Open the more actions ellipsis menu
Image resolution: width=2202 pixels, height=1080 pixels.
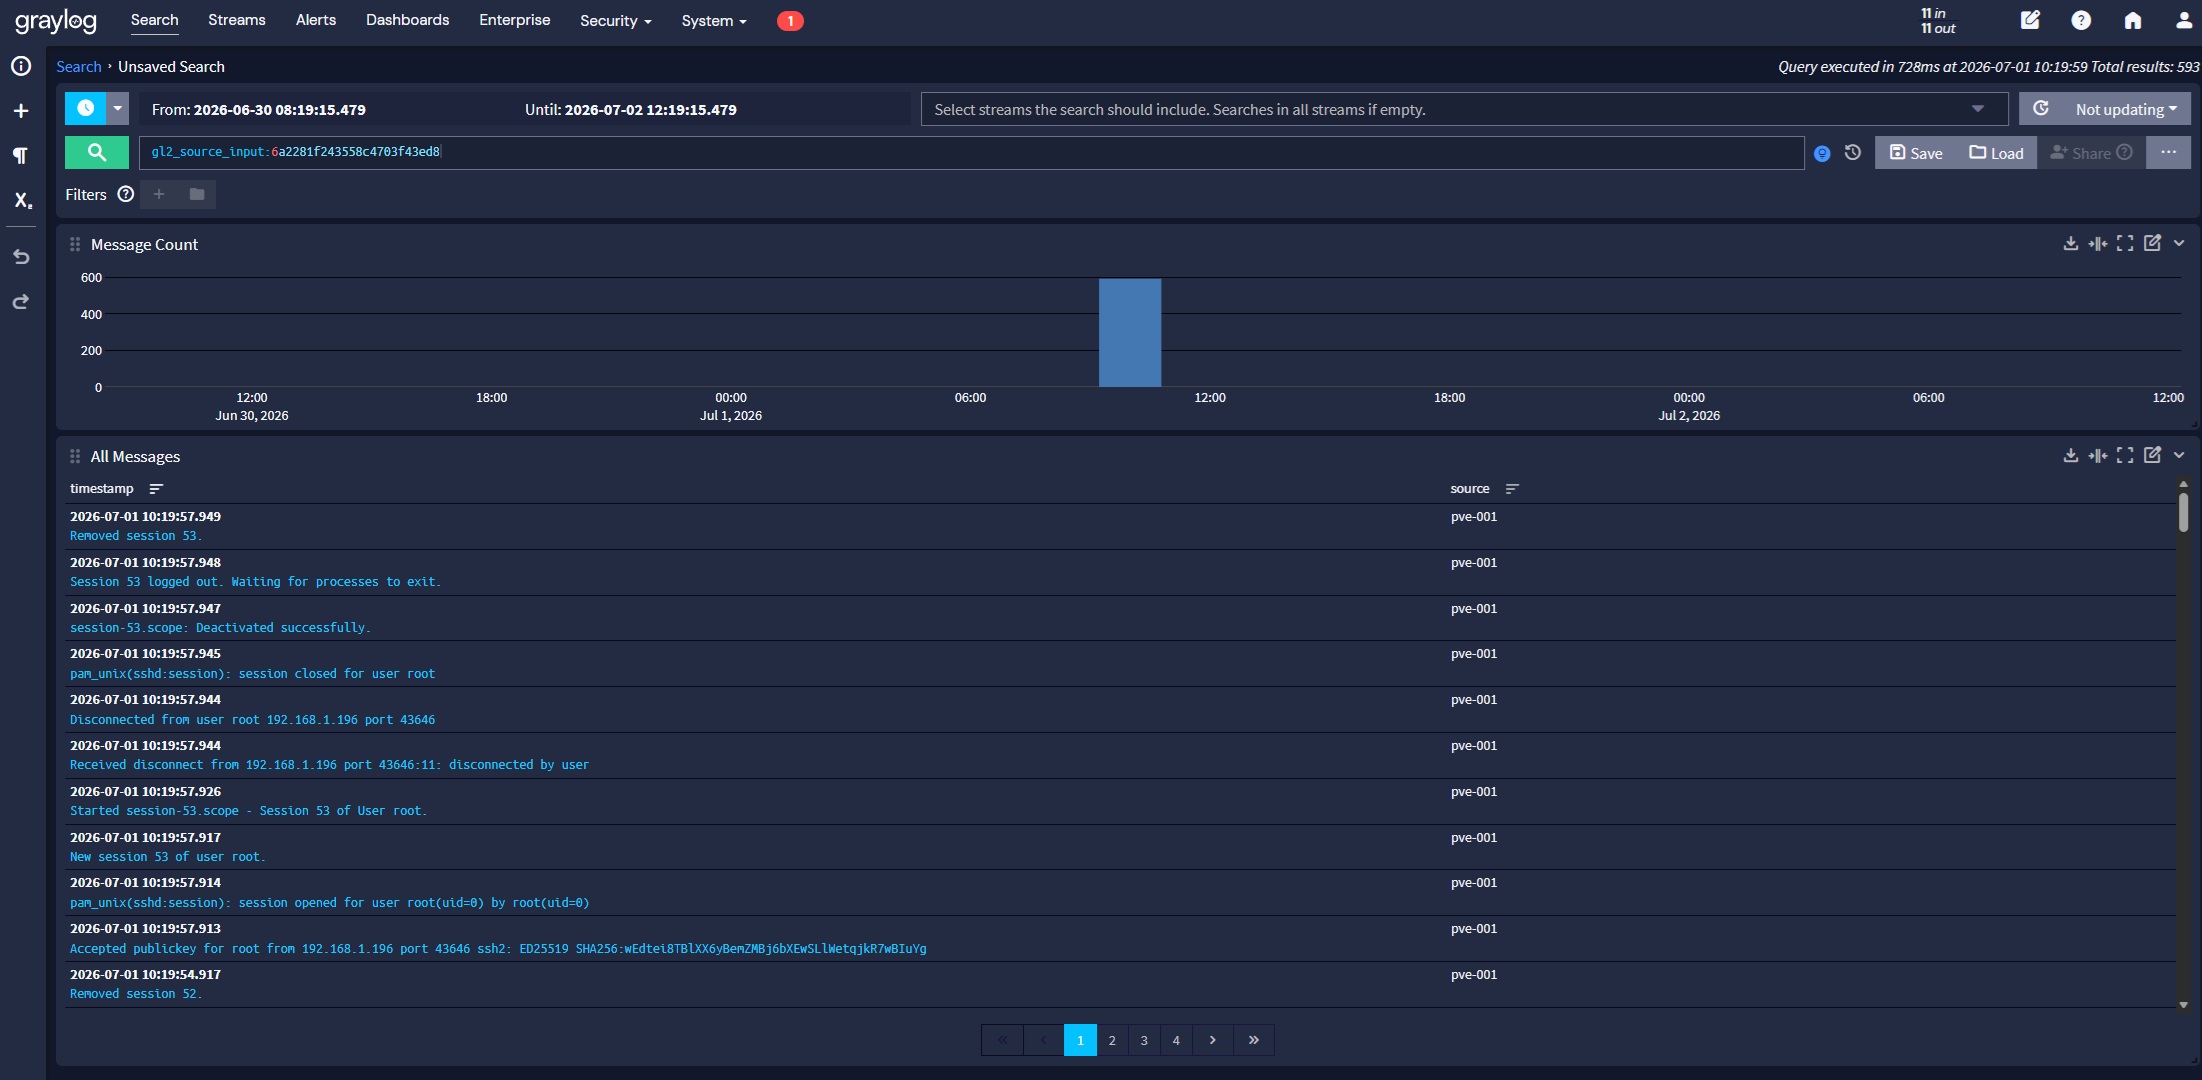[x=2168, y=152]
